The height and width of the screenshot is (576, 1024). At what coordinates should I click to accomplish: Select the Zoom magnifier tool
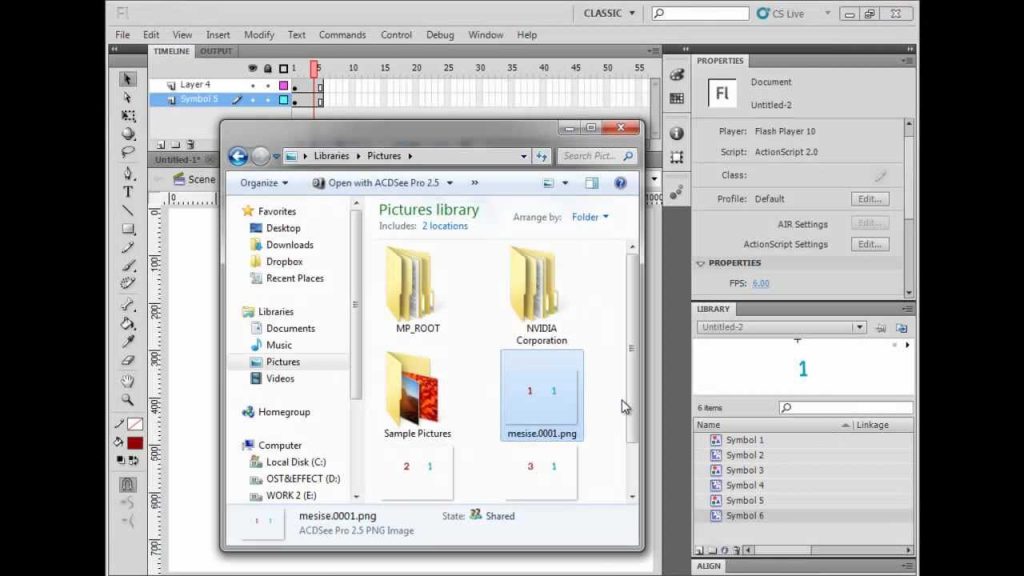[x=128, y=399]
